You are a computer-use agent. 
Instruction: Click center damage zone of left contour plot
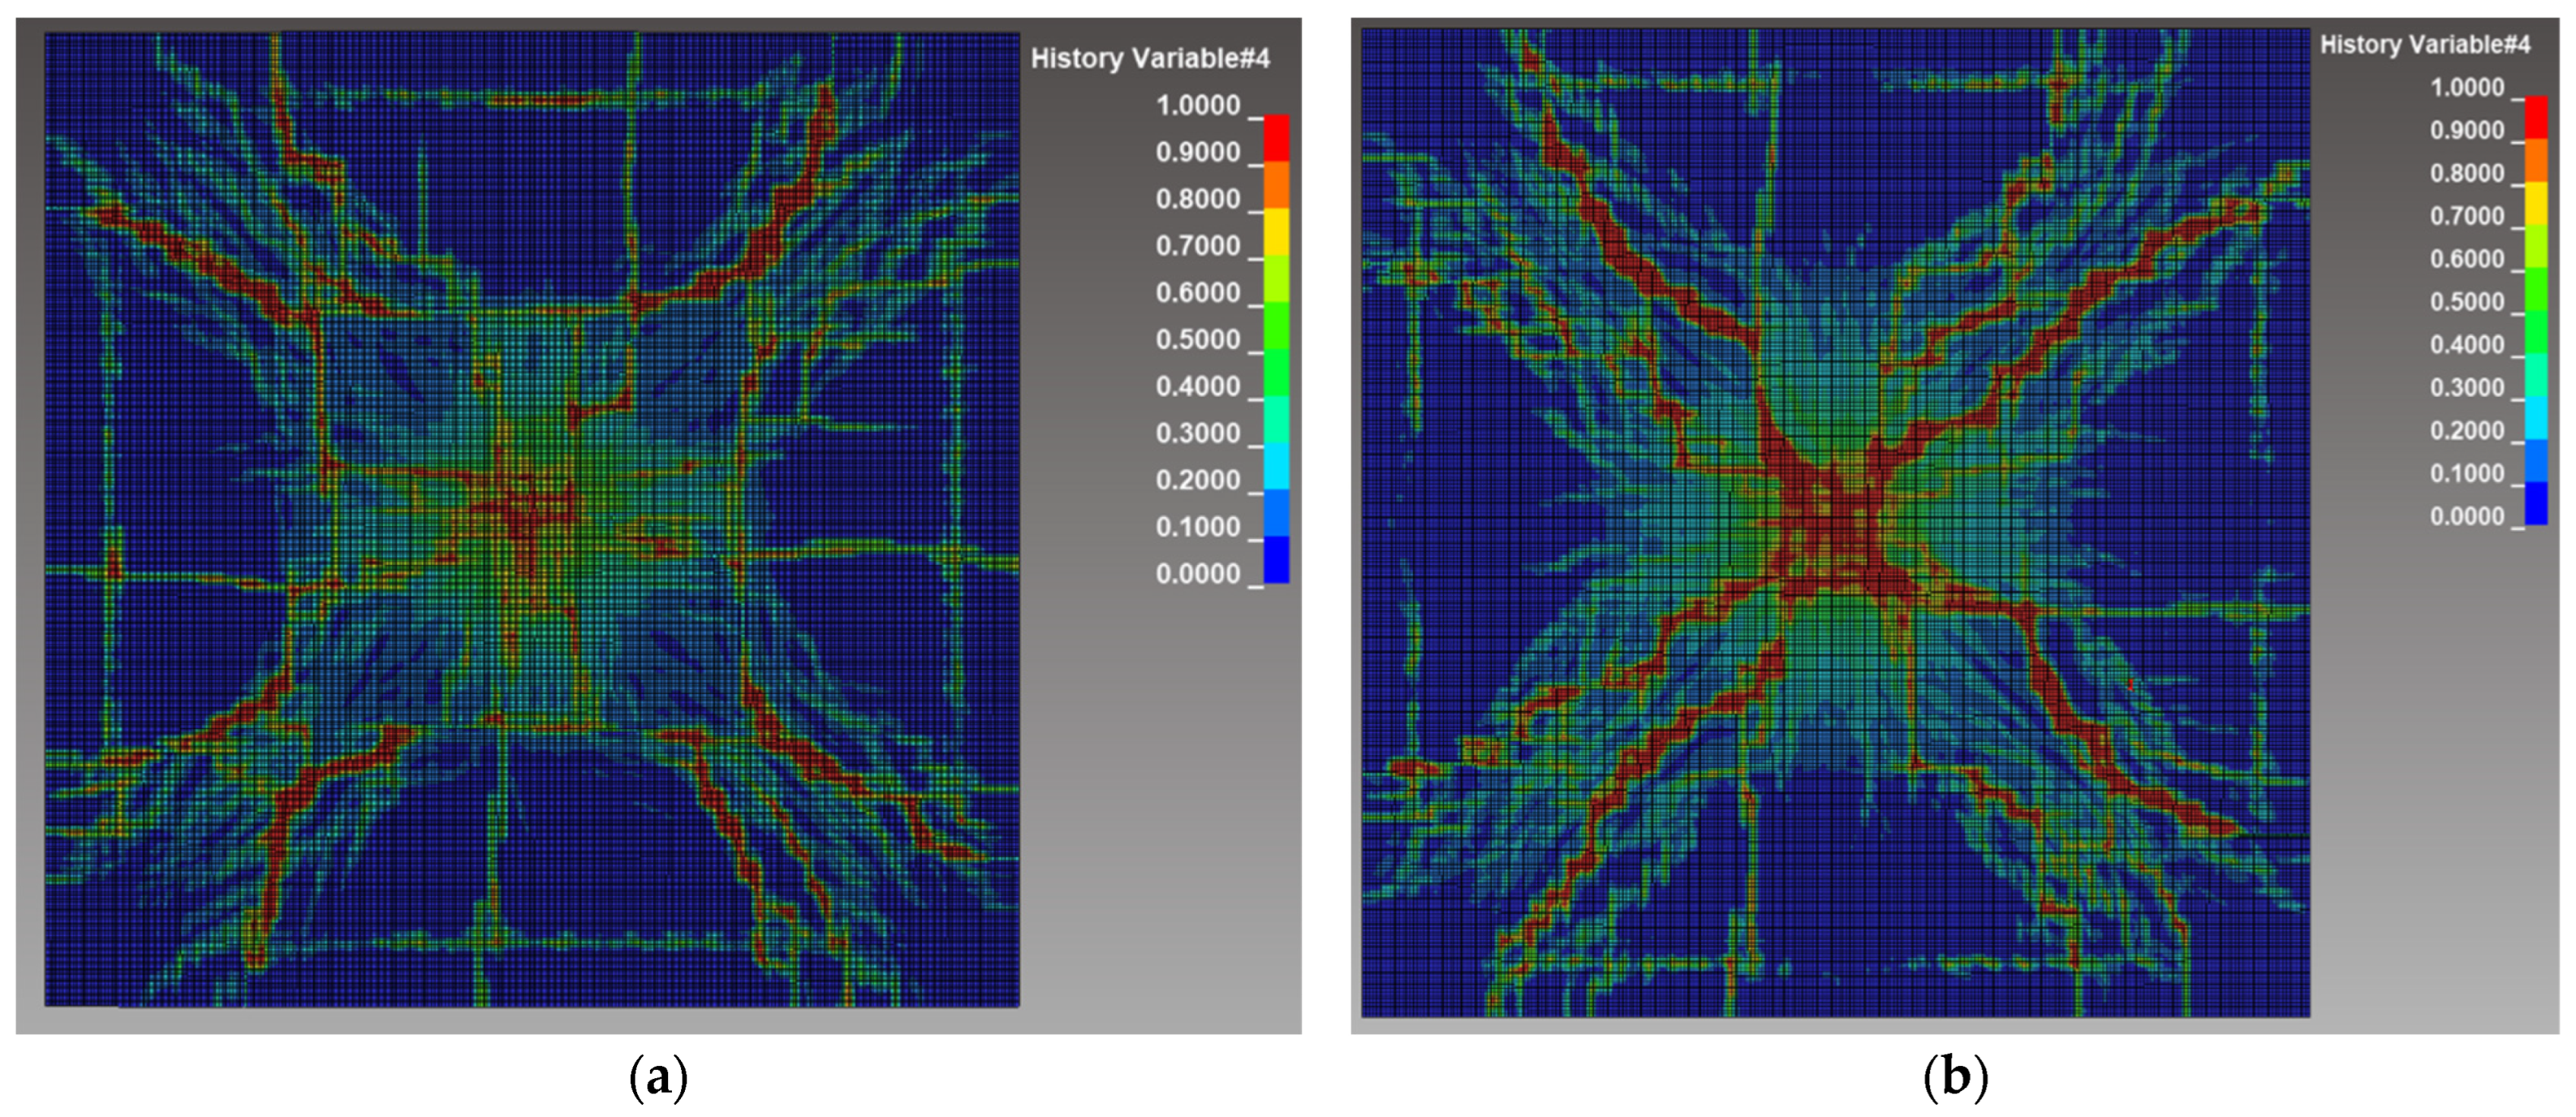(x=525, y=515)
